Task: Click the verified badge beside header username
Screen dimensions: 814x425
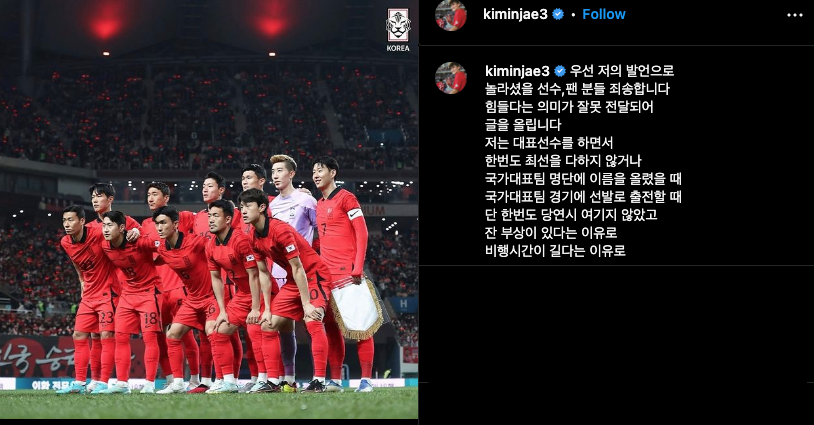Action: 558,15
